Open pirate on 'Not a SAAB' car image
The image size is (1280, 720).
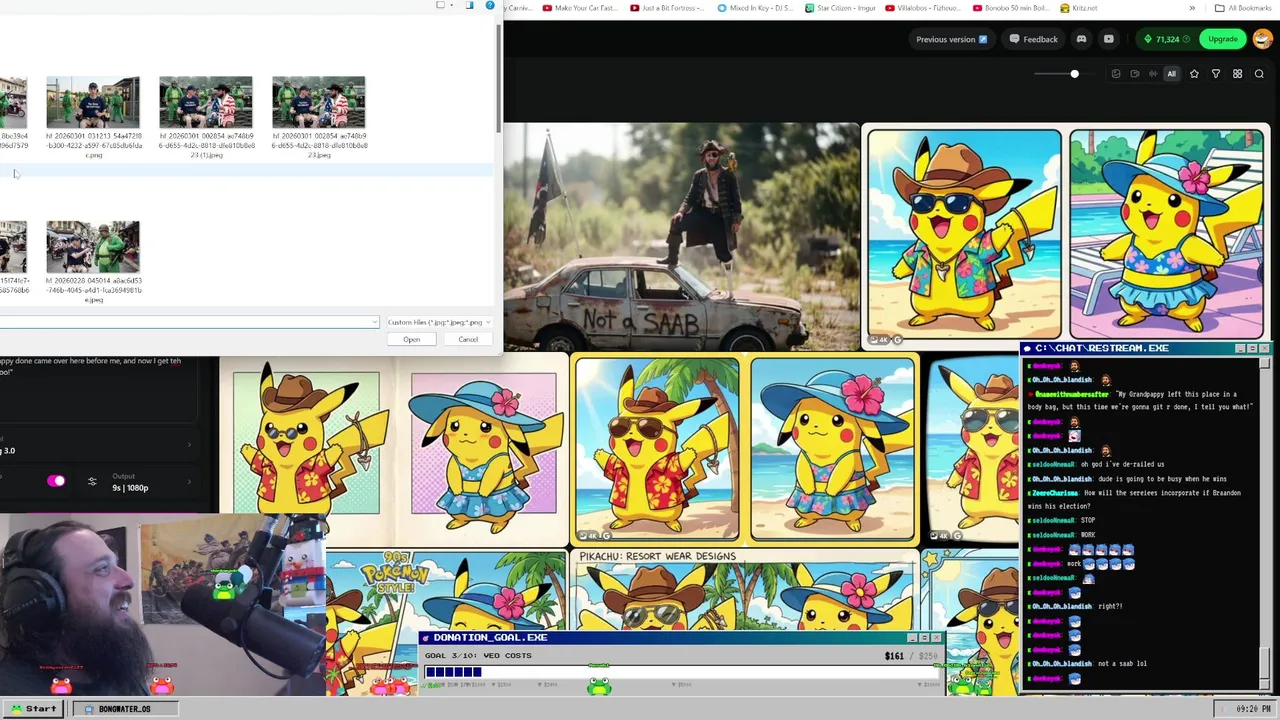coord(681,237)
